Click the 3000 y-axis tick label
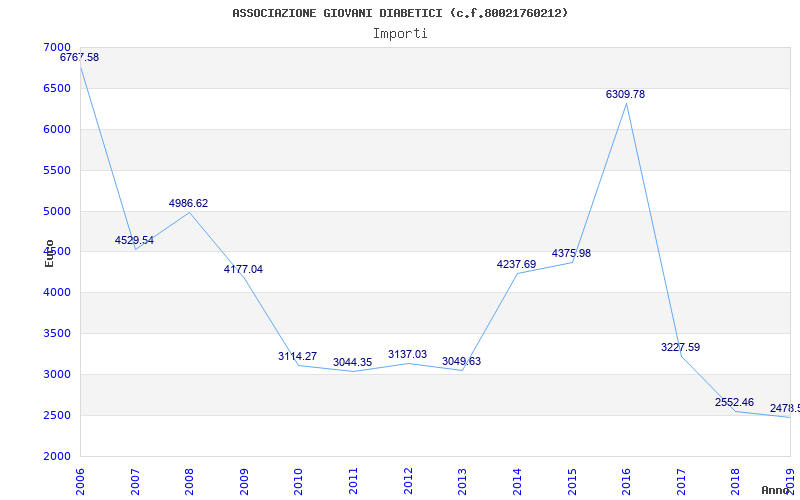The image size is (800, 500). [x=57, y=374]
